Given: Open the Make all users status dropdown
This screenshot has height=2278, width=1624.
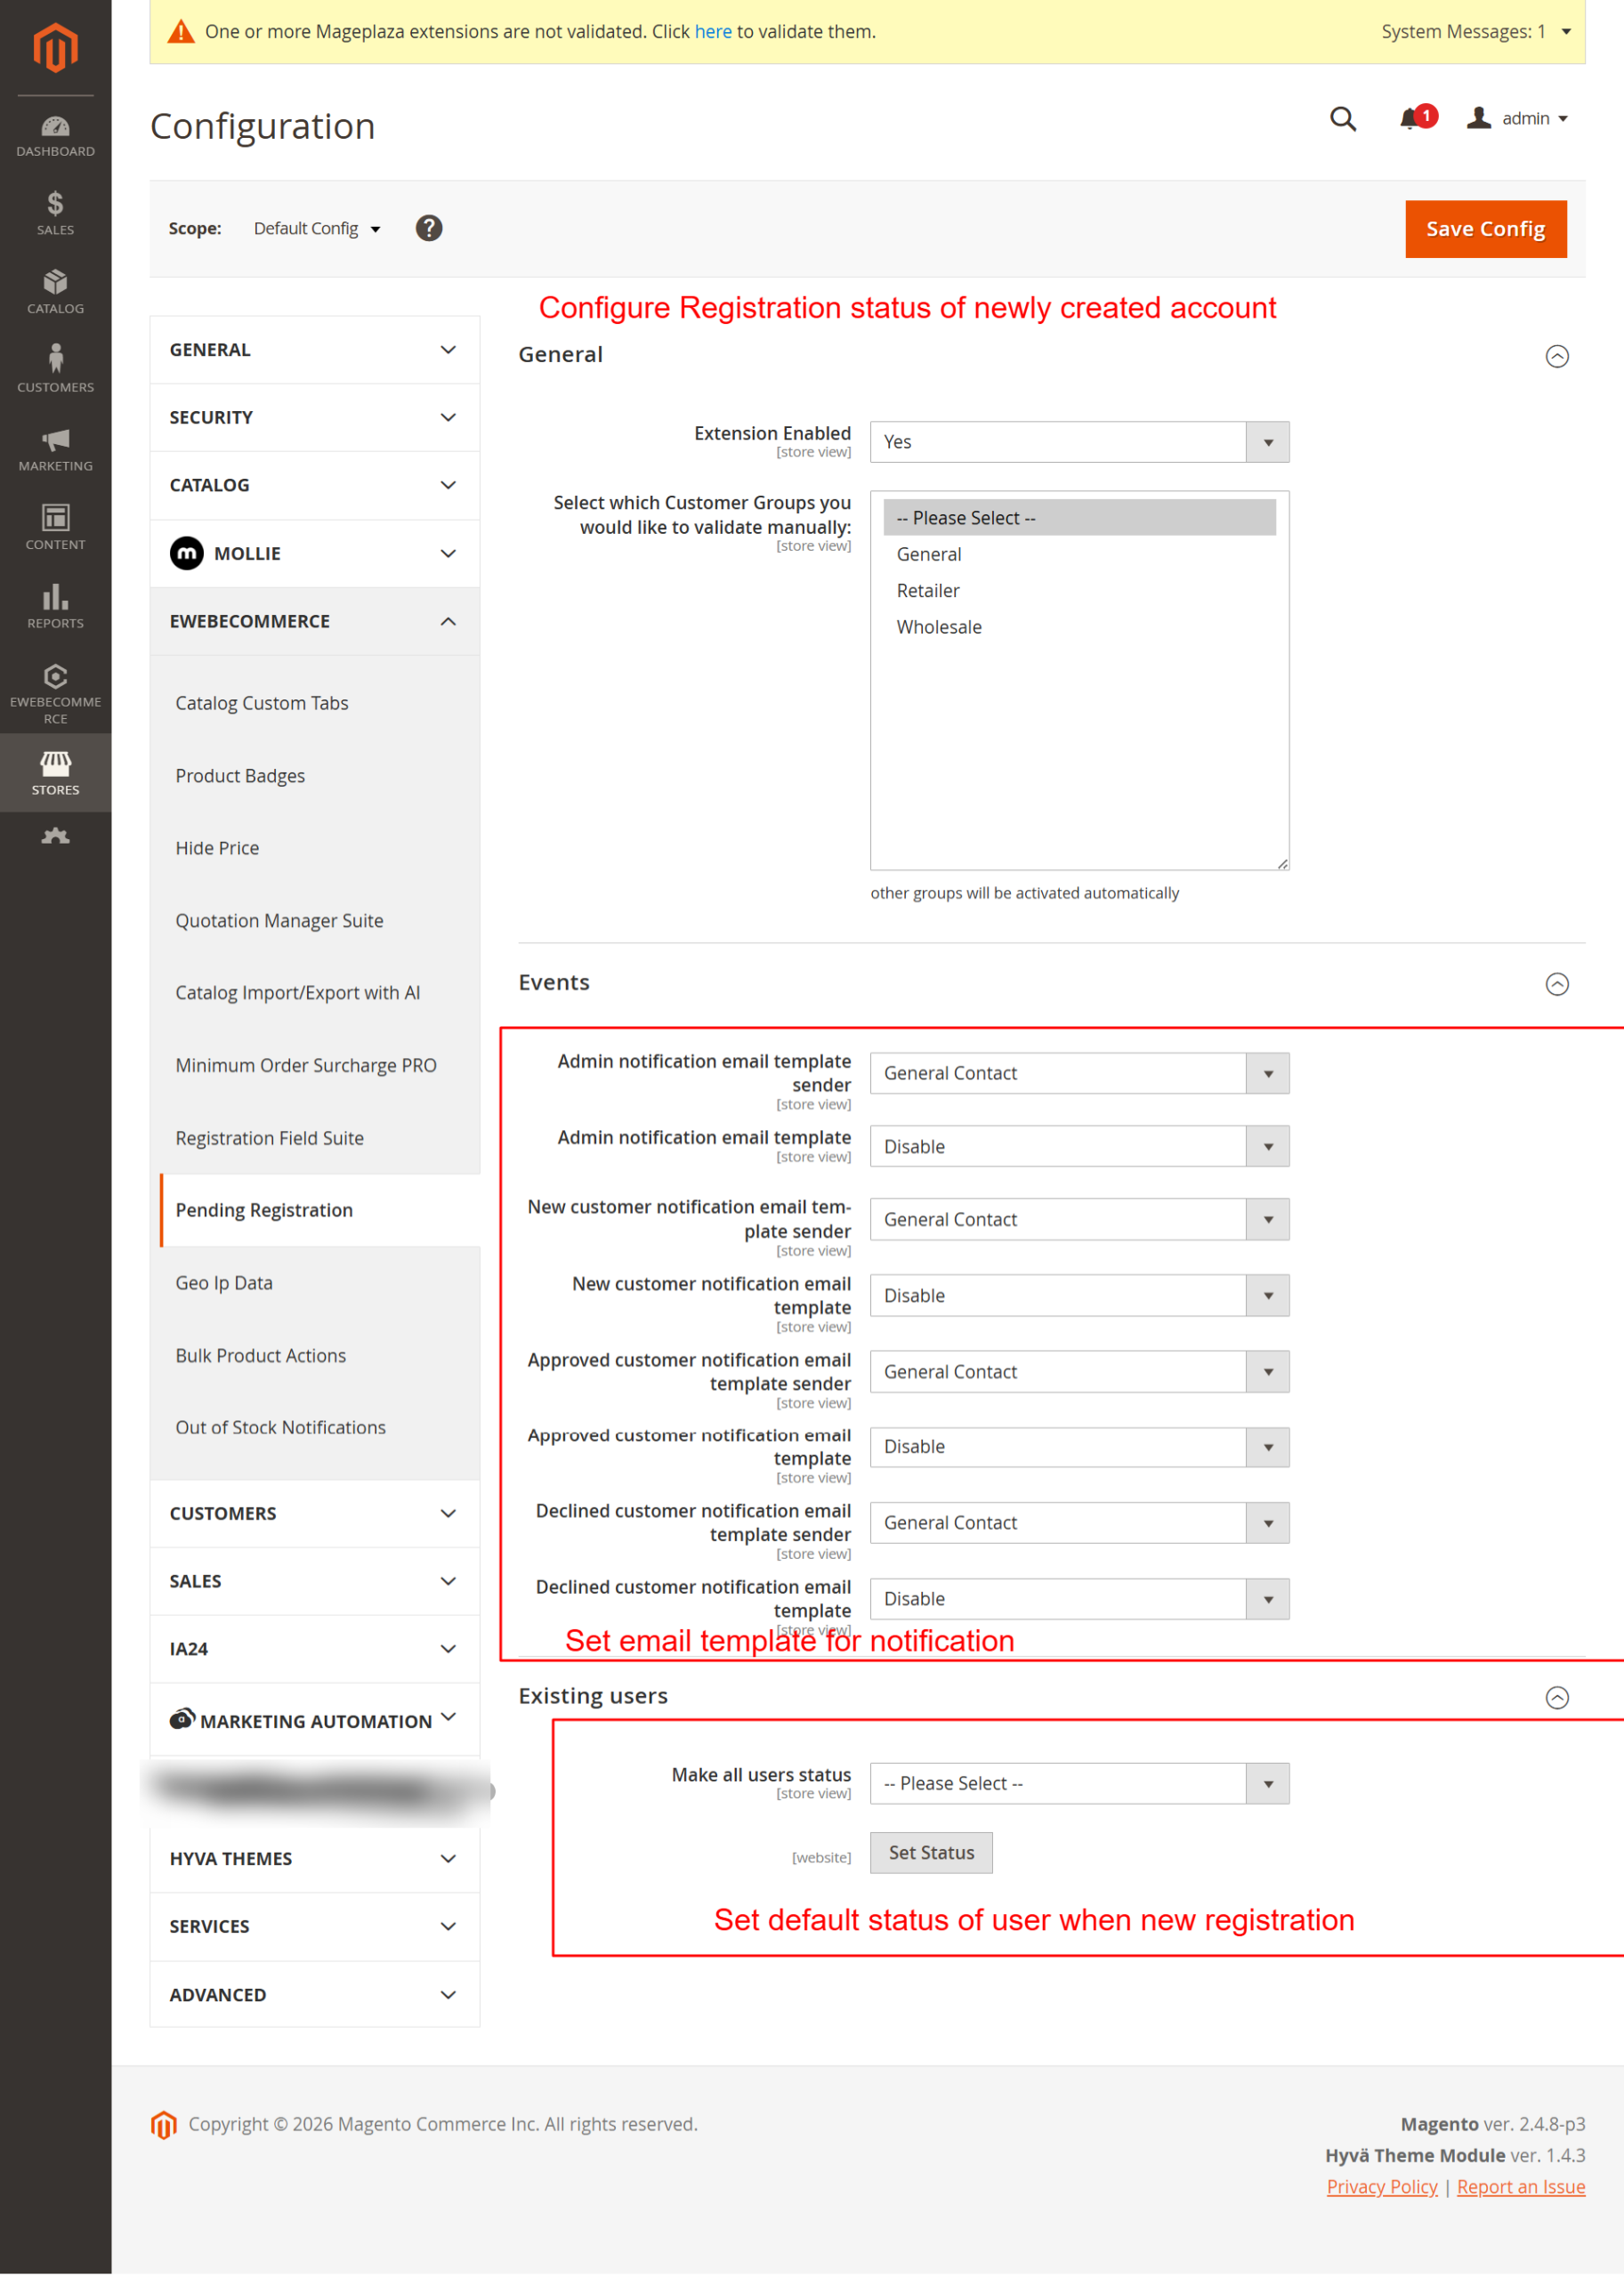Looking at the screenshot, I should click(x=1078, y=1783).
